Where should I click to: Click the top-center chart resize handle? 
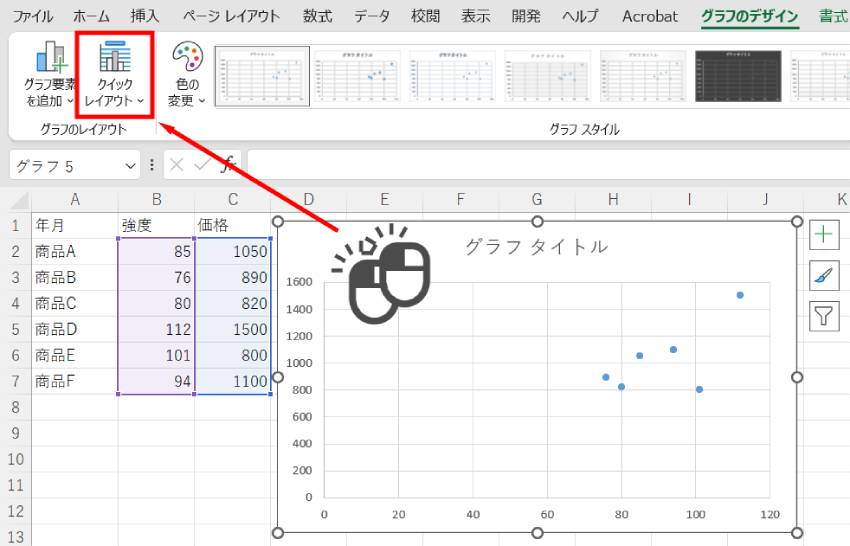point(537,221)
